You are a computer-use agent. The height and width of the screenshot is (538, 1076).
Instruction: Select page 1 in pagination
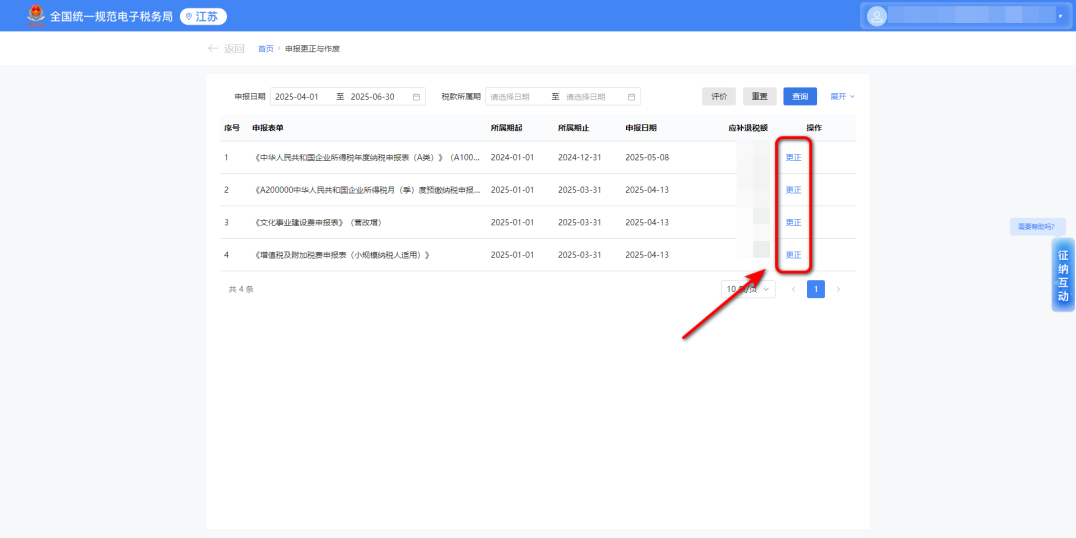pos(816,289)
